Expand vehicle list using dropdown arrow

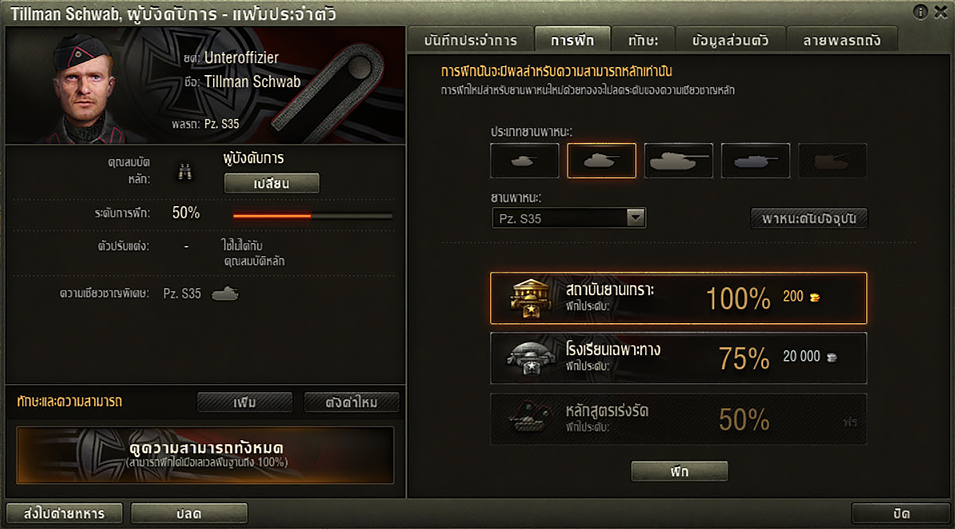pyautogui.click(x=635, y=218)
